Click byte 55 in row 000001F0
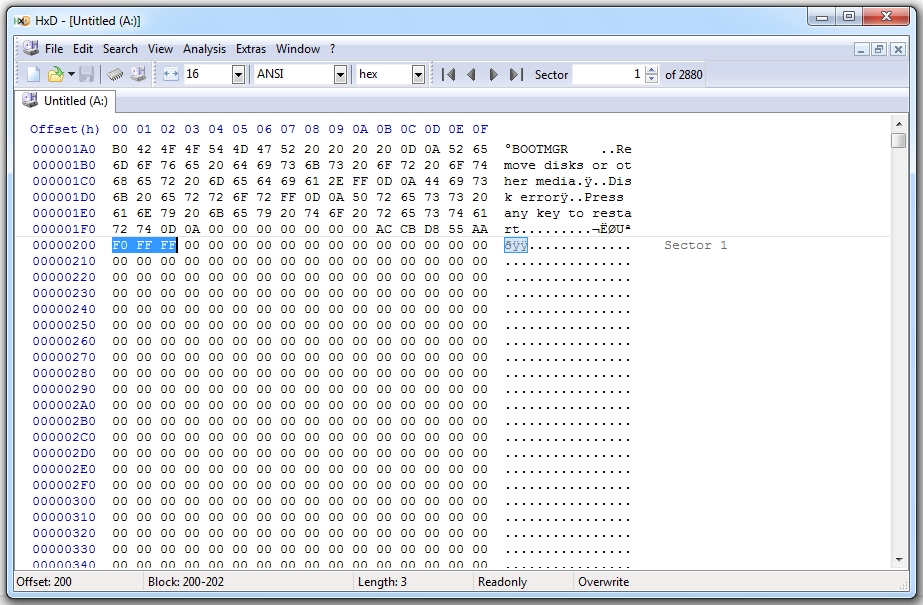This screenshot has height=605, width=923. [x=456, y=229]
